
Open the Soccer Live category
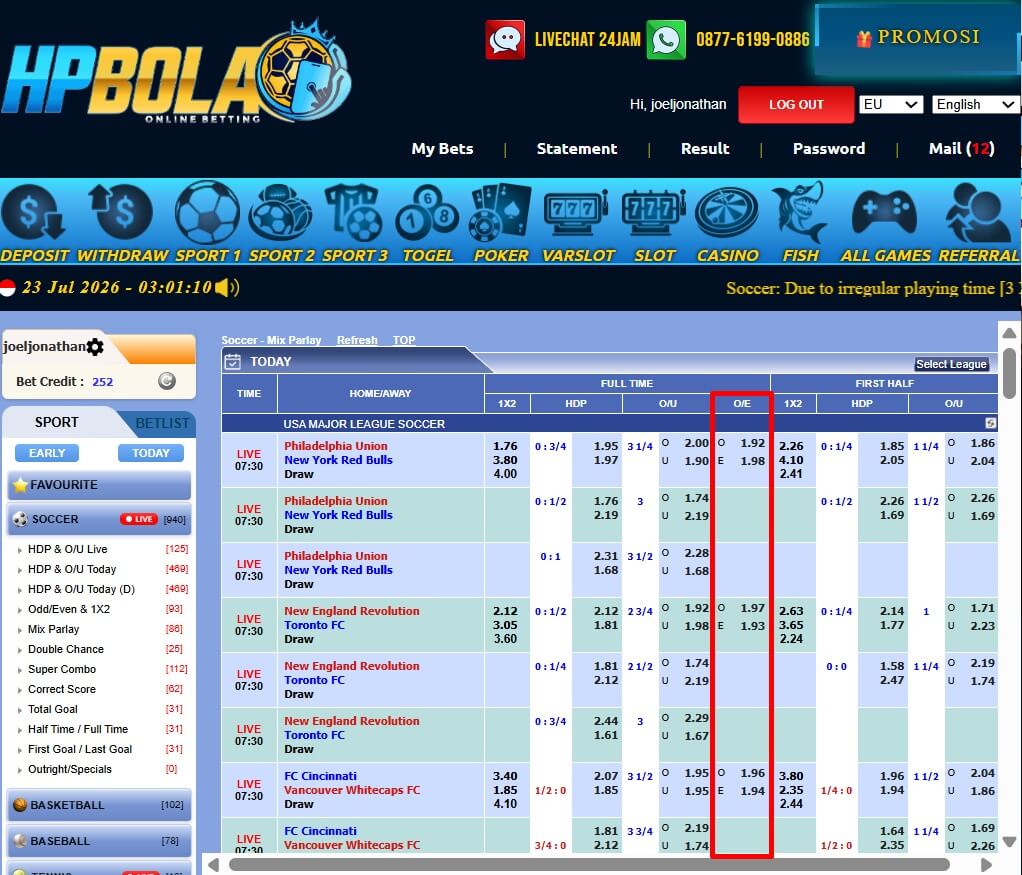99,519
